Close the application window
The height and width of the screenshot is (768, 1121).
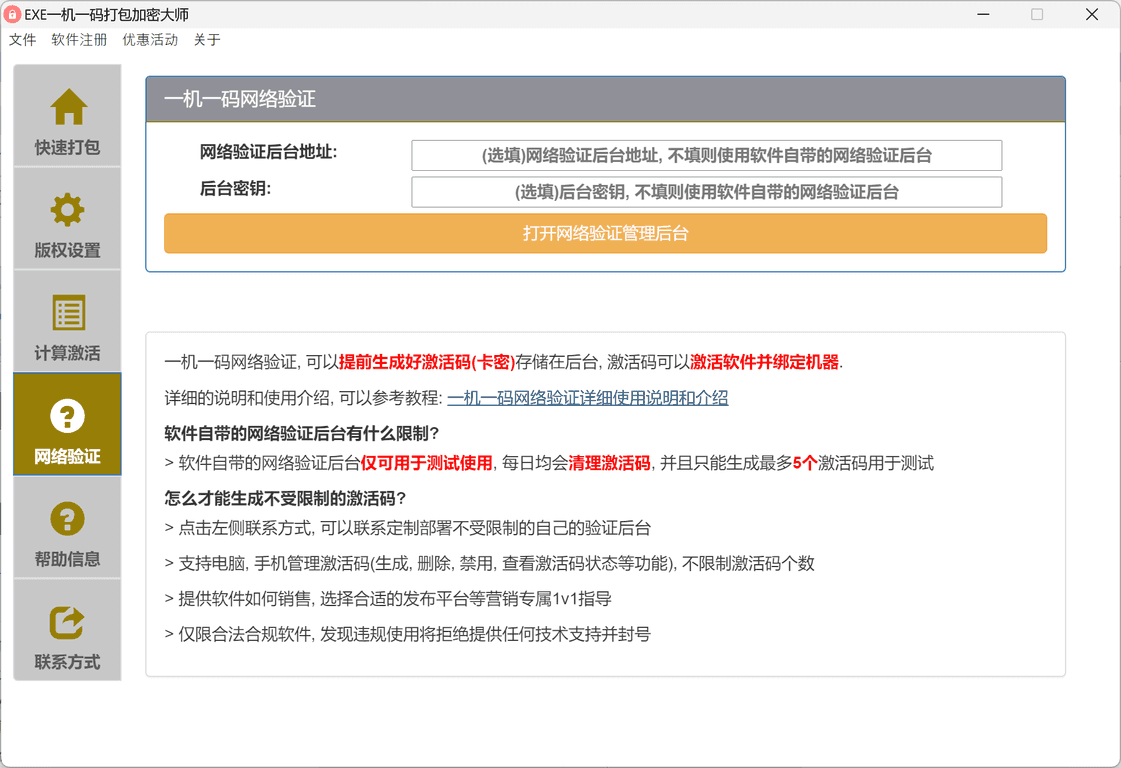pos(1092,15)
